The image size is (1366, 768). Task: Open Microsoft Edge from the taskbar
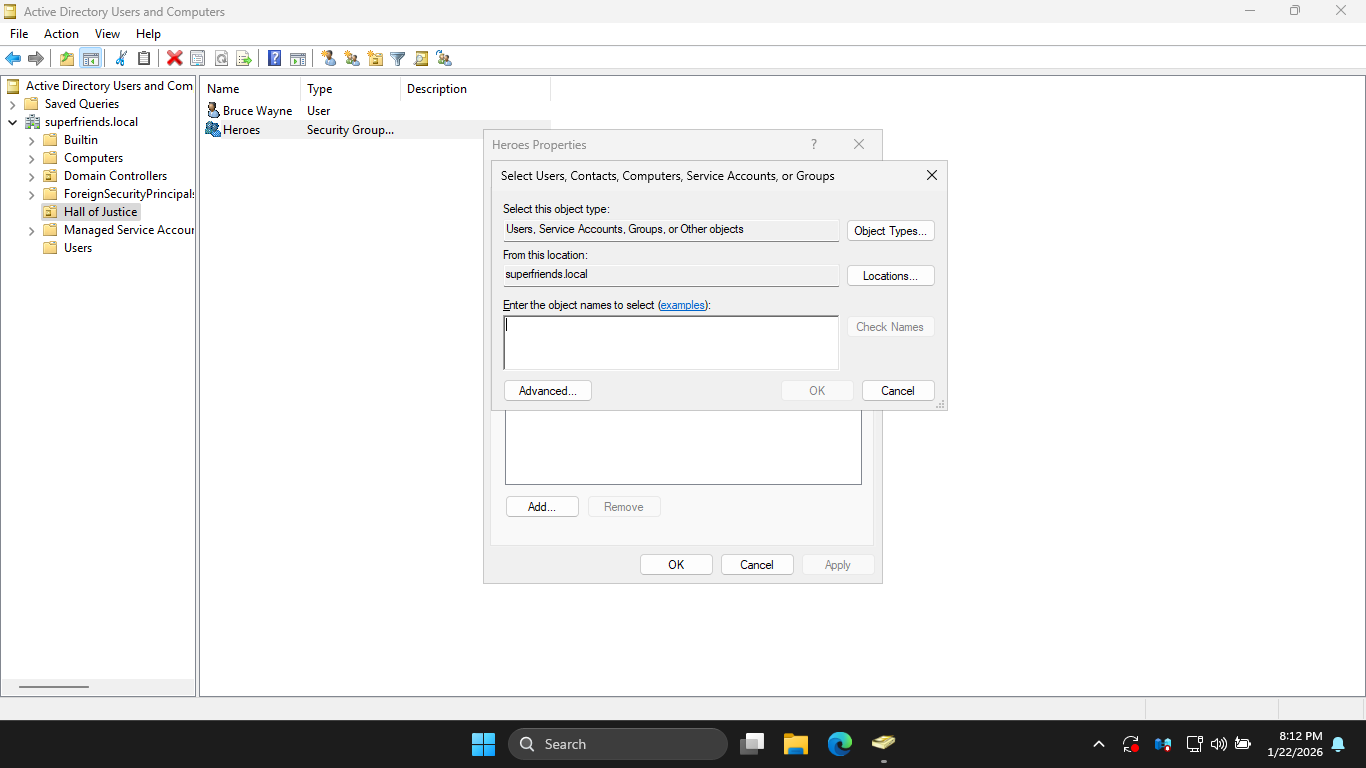pos(839,744)
